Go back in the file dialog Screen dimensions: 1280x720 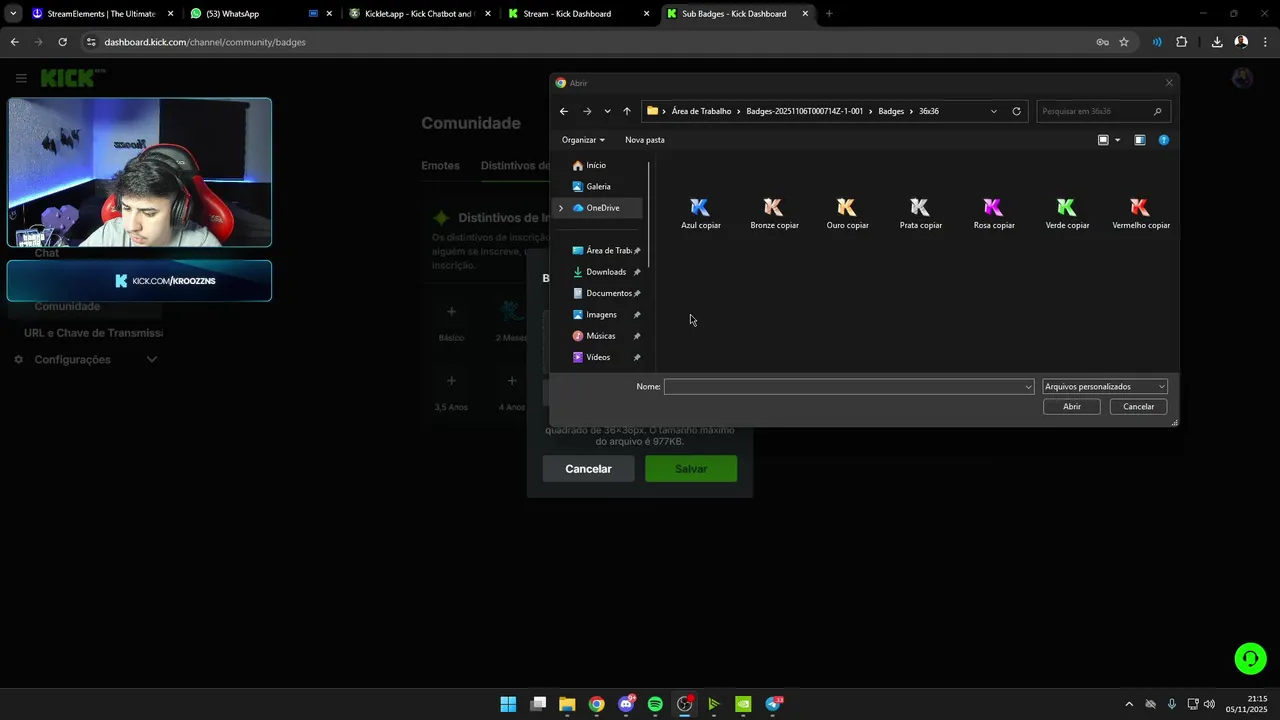(x=564, y=111)
